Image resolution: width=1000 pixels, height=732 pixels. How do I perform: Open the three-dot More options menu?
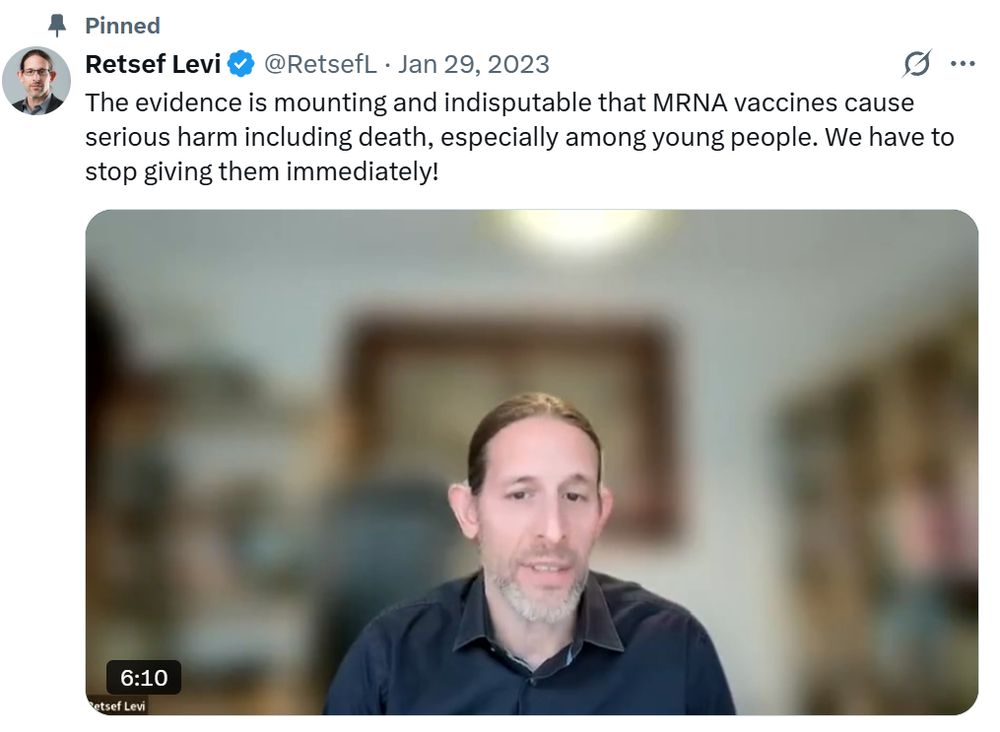click(962, 64)
